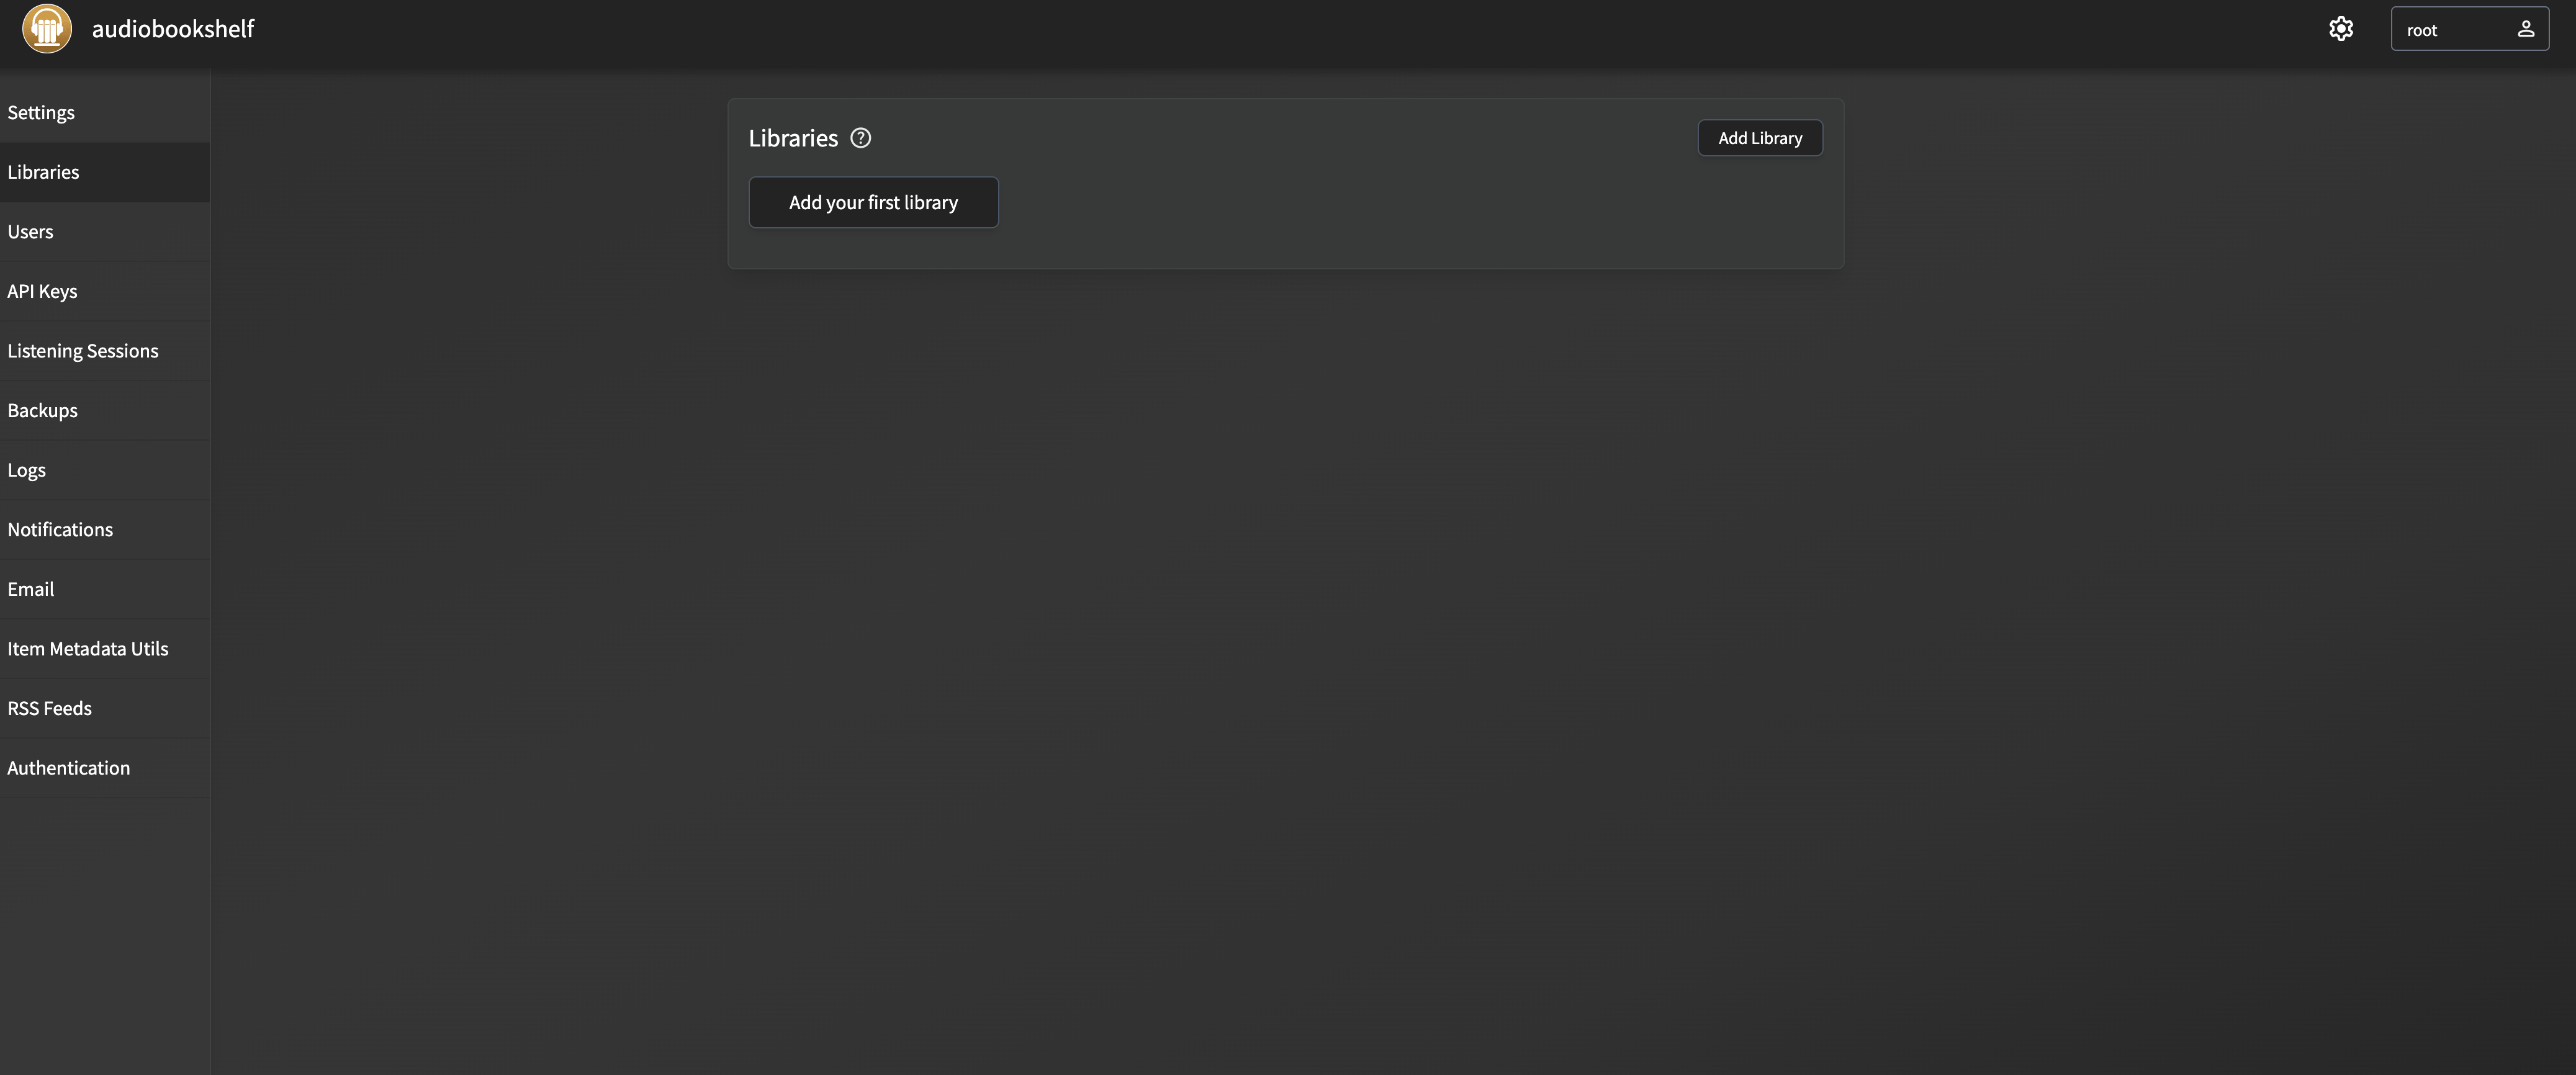Show the Logs page
This screenshot has height=1075, width=2576.
click(26, 470)
